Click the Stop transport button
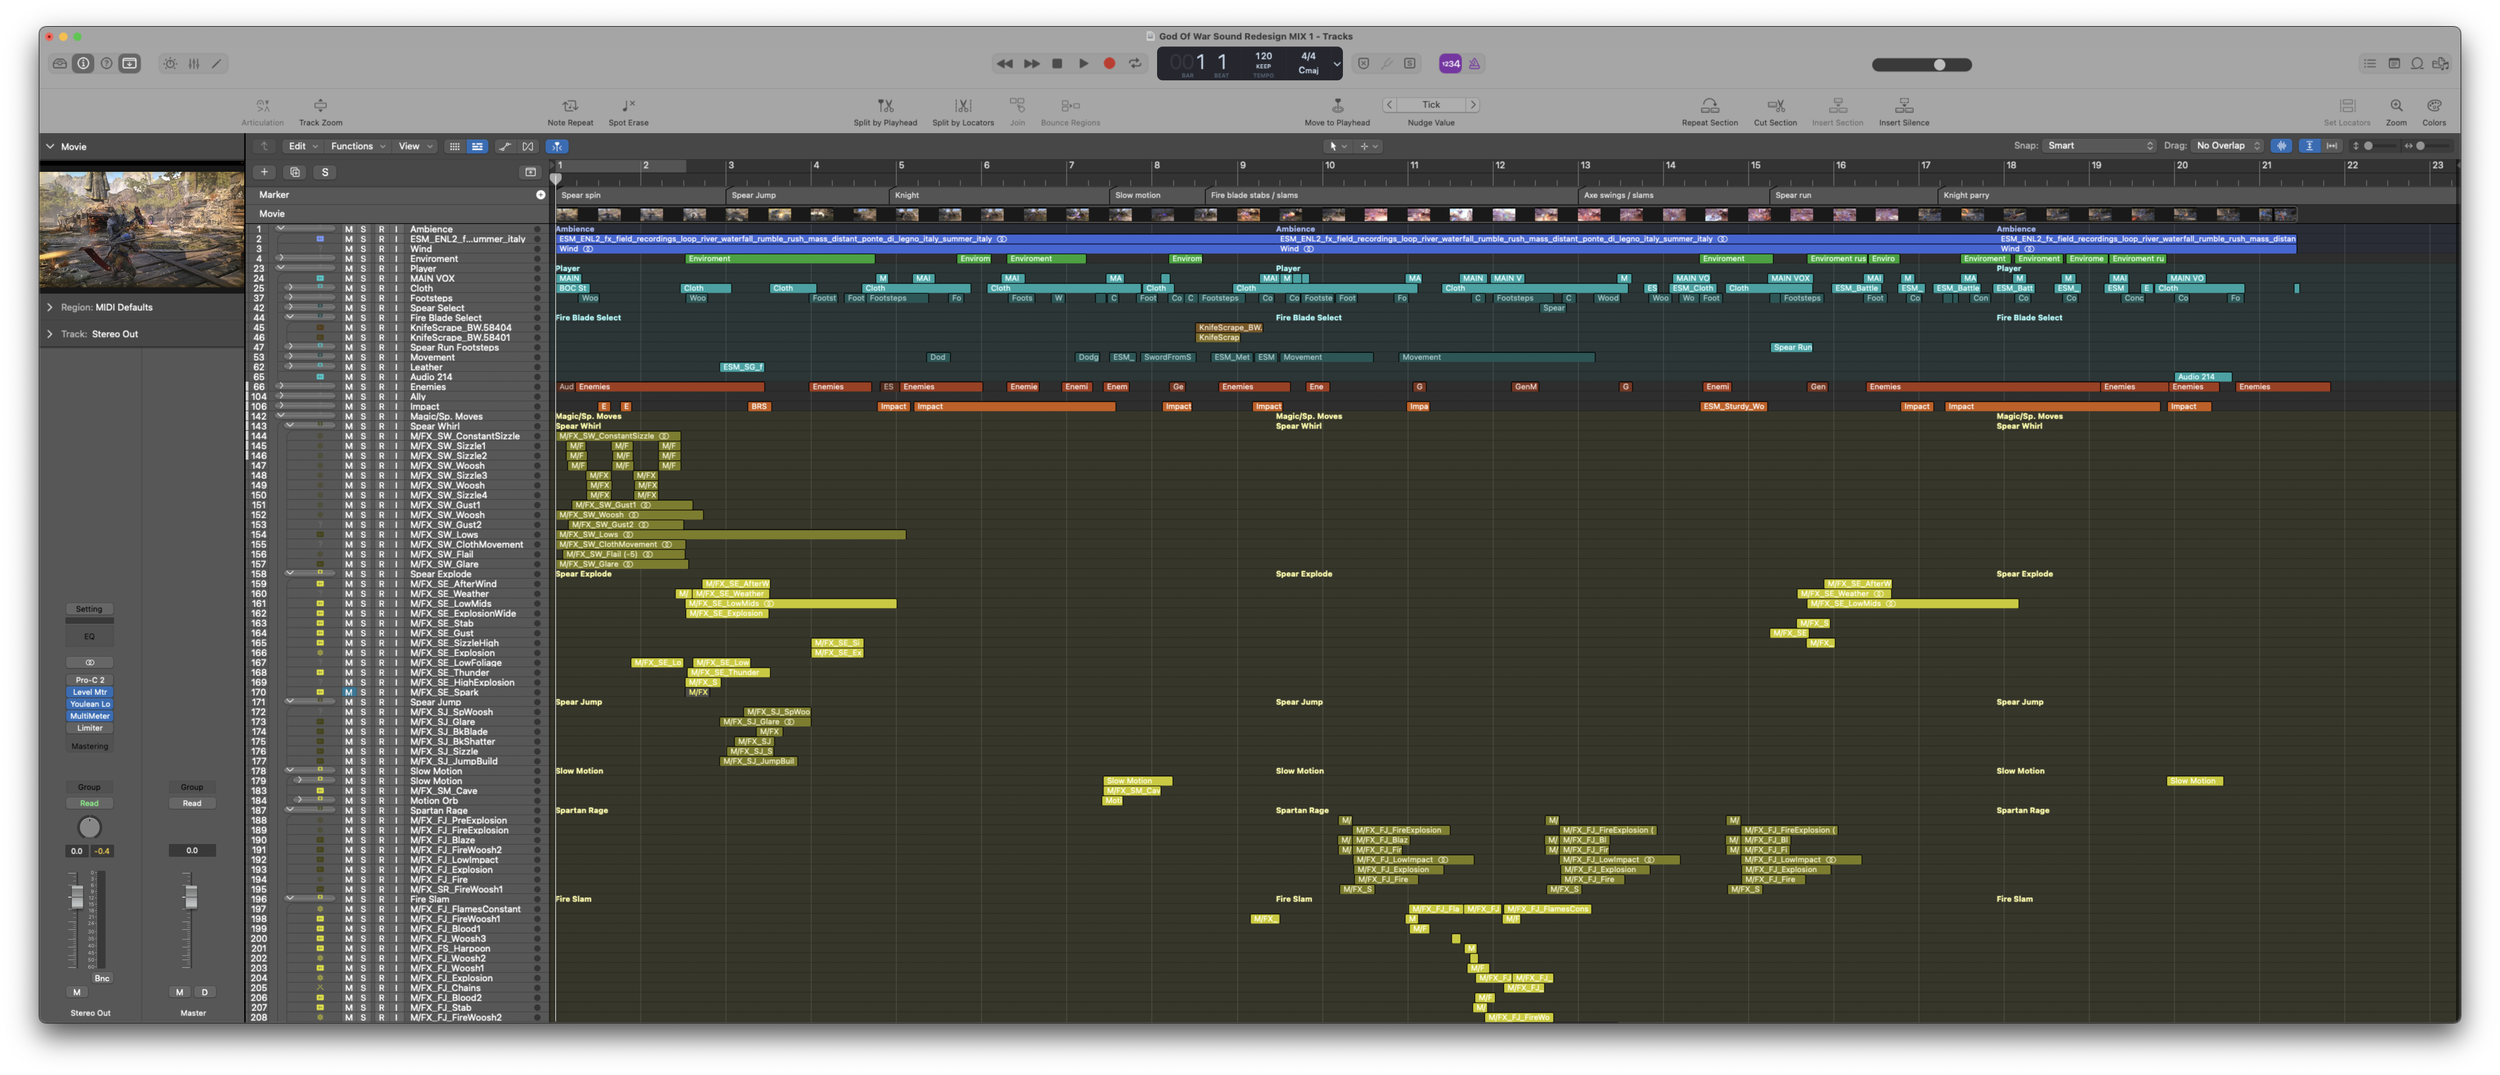2500x1075 pixels. click(x=1057, y=64)
